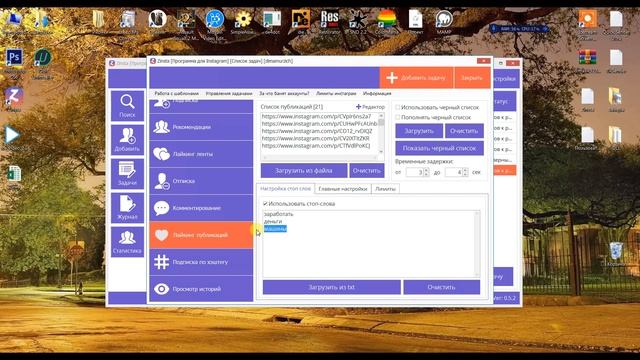Viewport: 640px width, 360px height.
Task: Open the Добавить account section
Action: coord(127,140)
